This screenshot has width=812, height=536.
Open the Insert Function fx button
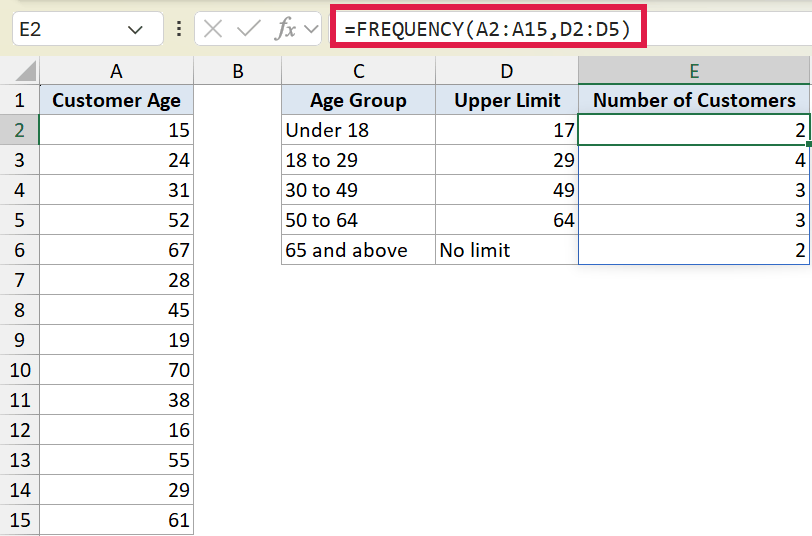click(285, 29)
